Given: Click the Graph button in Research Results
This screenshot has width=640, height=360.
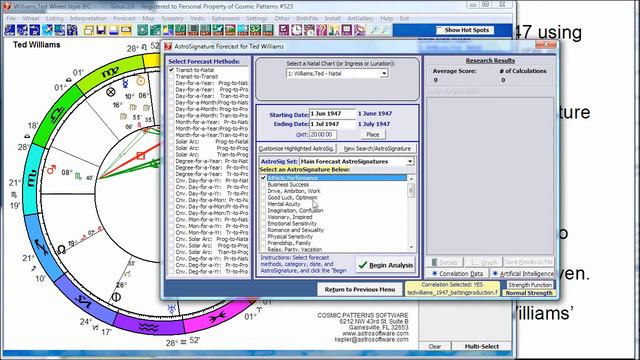Looking at the screenshot, I should click(484, 262).
